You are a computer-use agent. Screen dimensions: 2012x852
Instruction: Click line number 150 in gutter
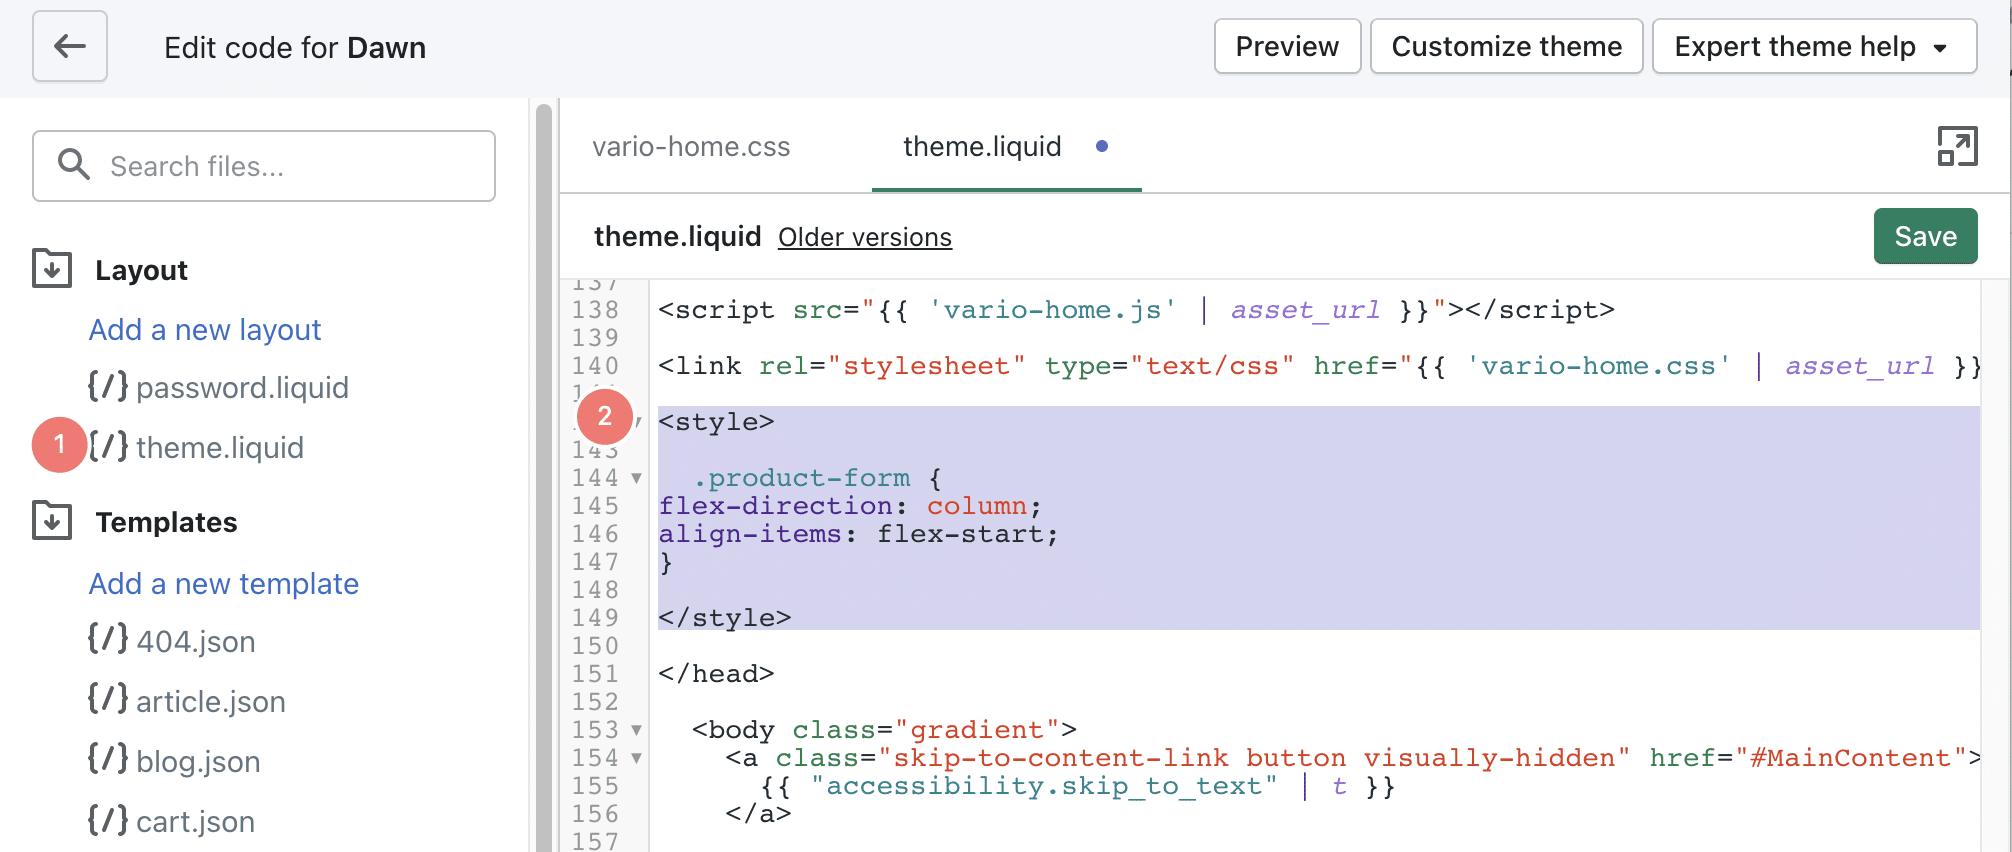pos(595,646)
